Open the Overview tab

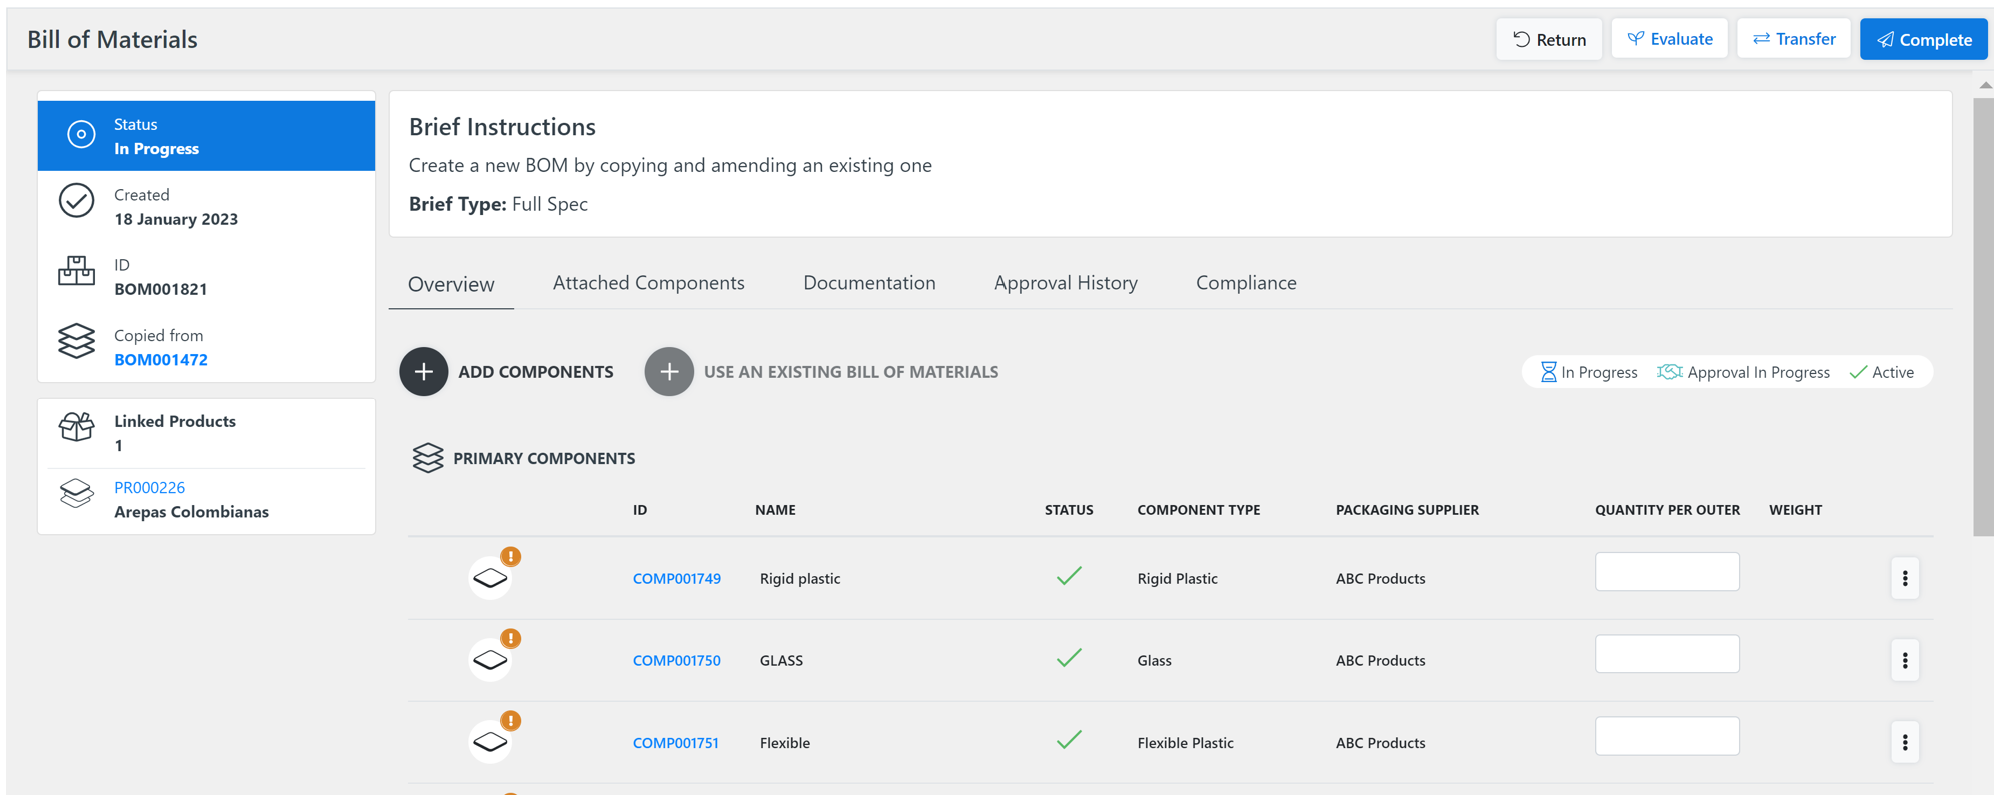[451, 284]
